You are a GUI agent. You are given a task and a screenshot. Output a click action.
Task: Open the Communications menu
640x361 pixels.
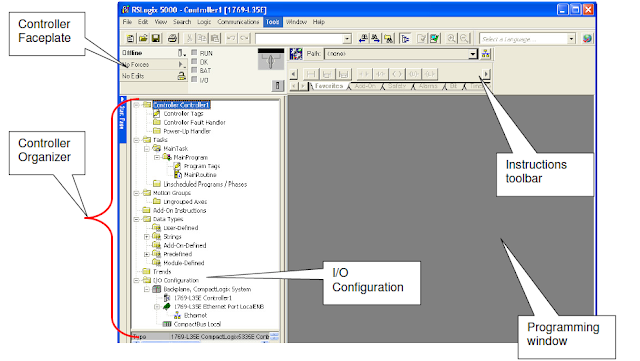[238, 22]
